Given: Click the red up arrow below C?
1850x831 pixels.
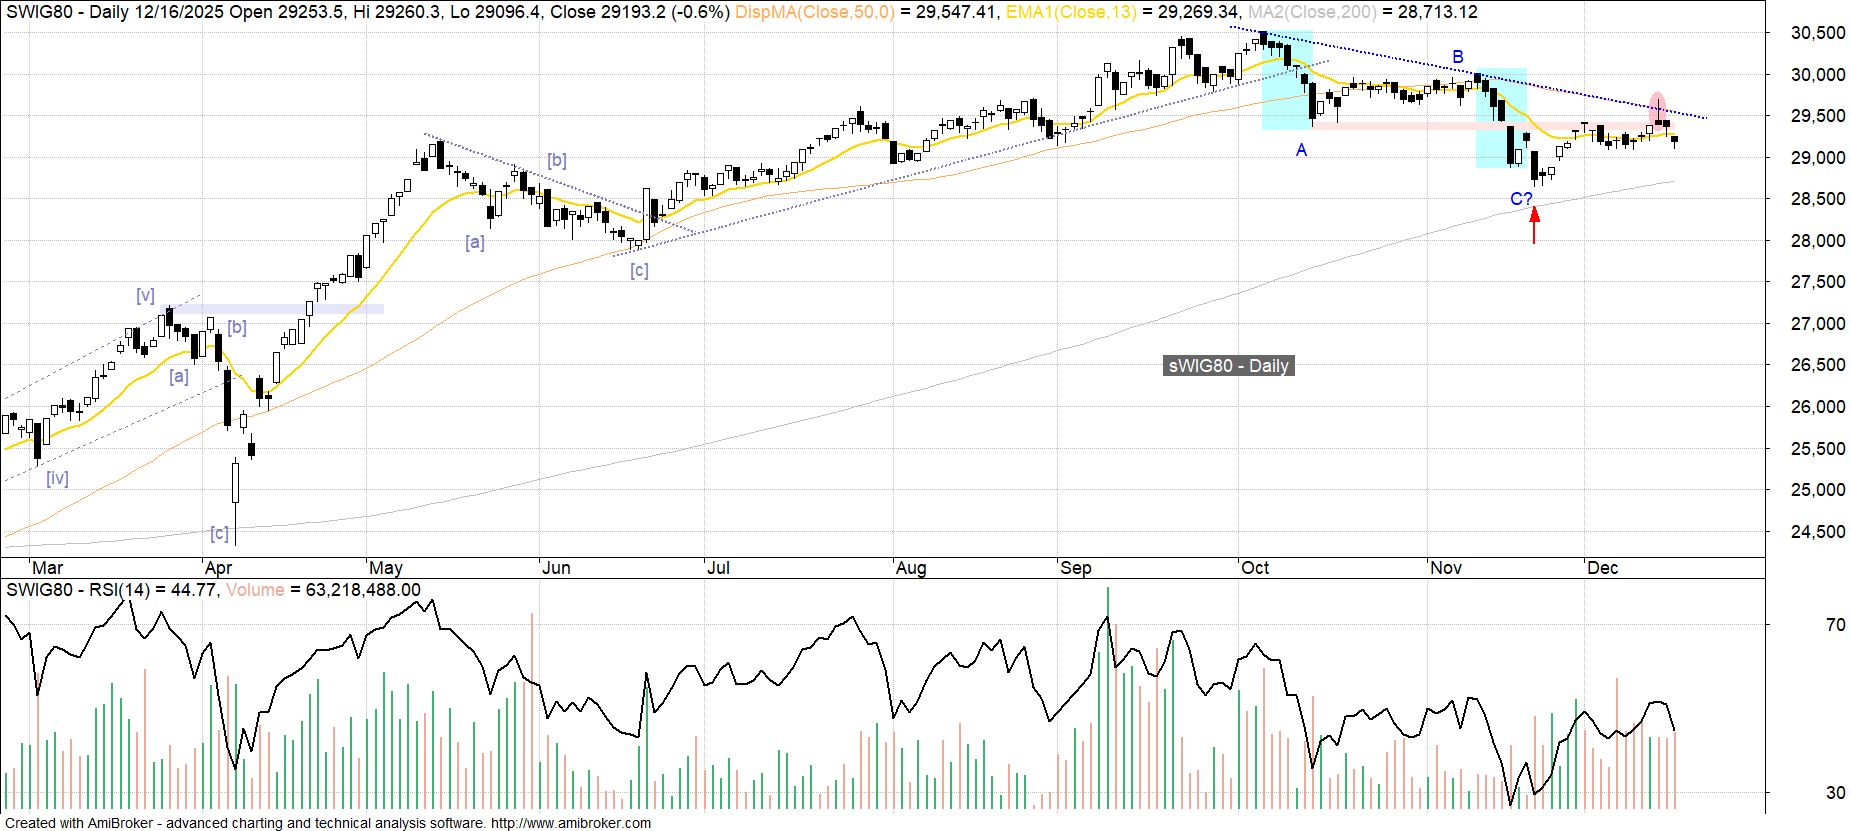Looking at the screenshot, I should [x=1534, y=225].
